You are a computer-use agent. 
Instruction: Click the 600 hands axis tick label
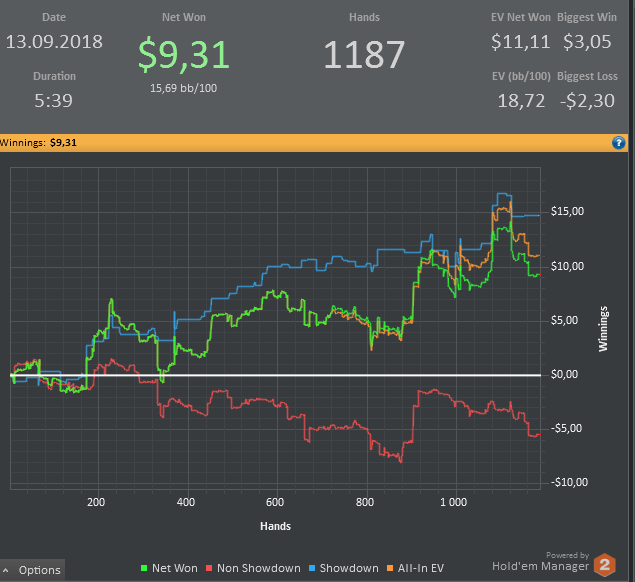275,502
